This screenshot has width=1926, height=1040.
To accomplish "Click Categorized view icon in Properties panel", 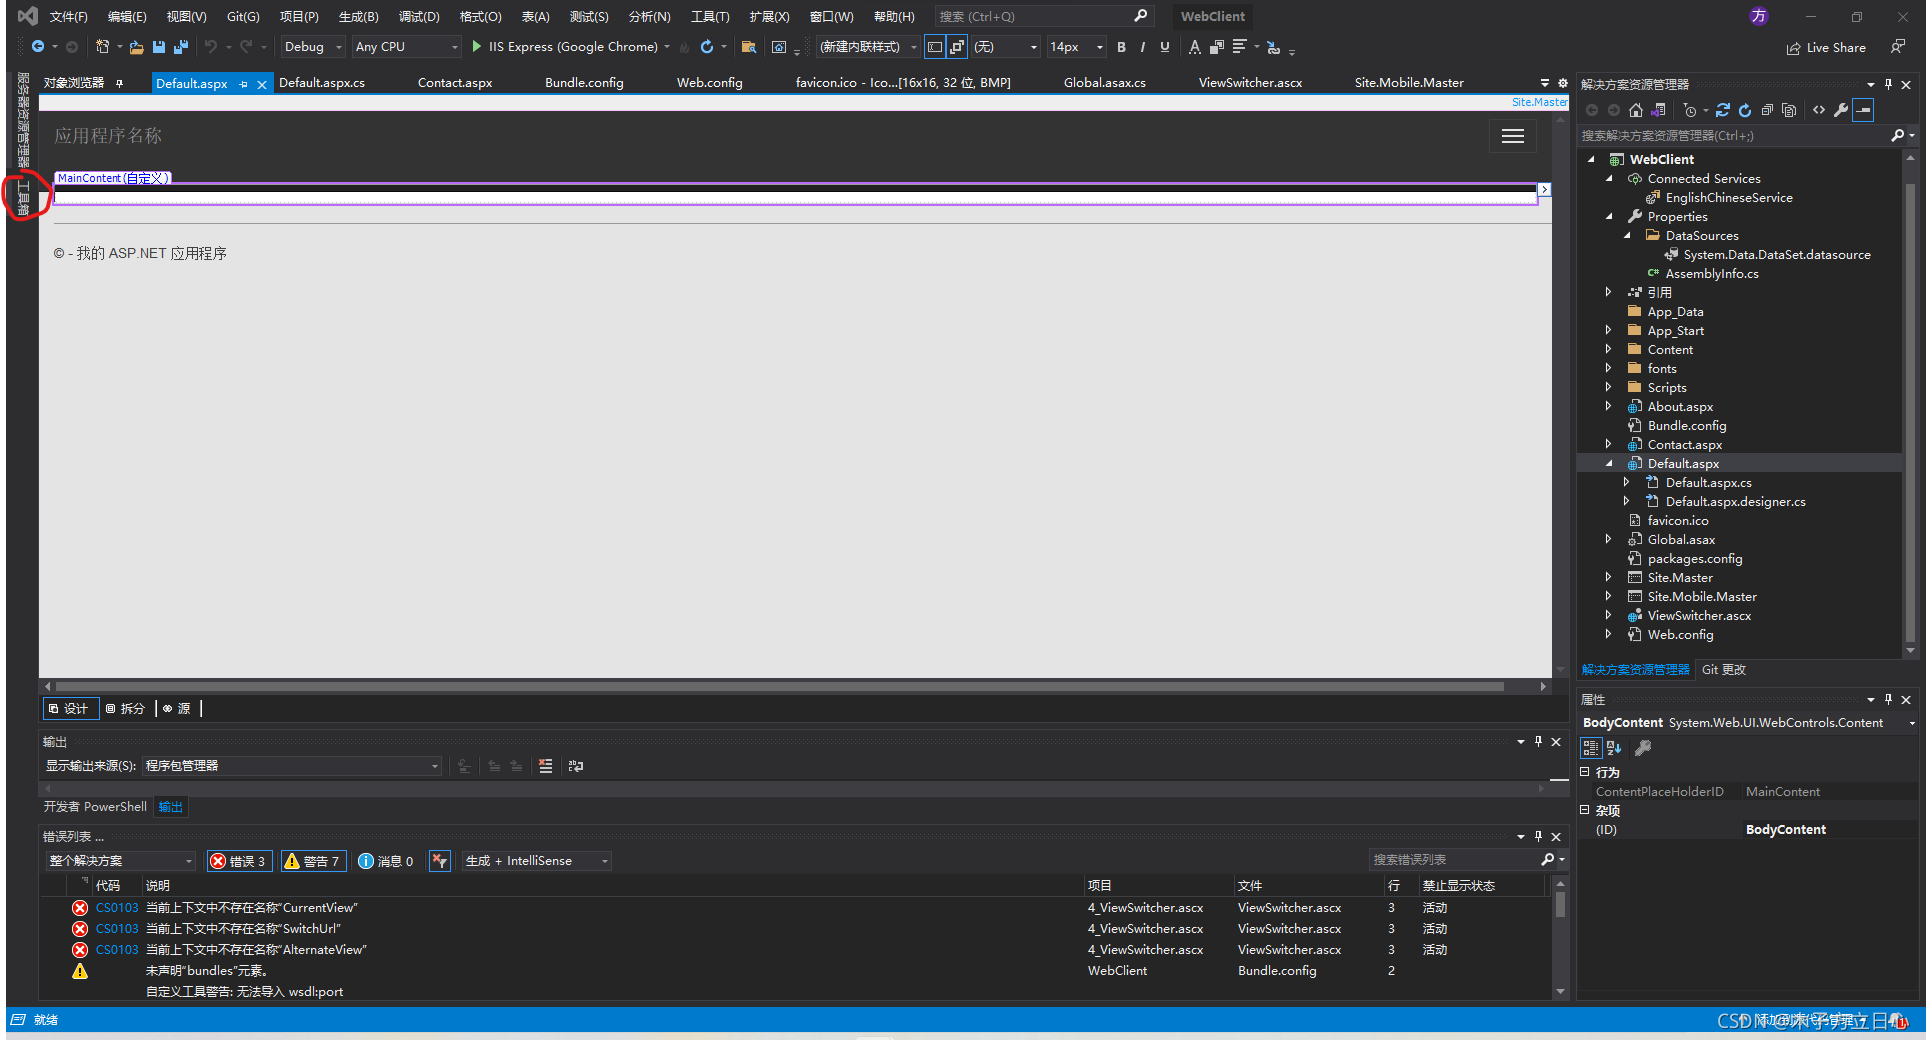I will [x=1590, y=748].
